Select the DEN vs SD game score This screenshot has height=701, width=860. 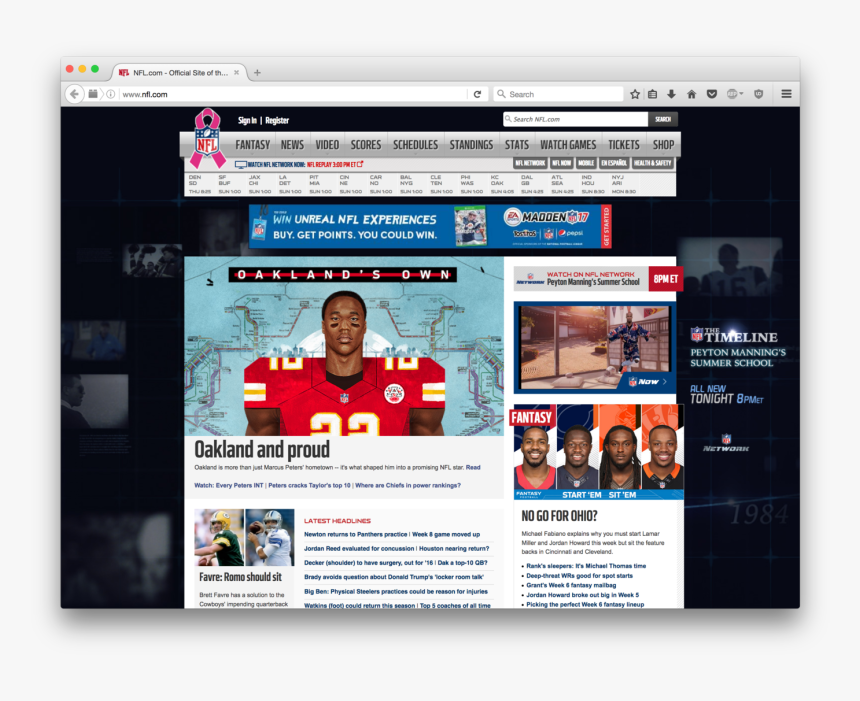click(199, 184)
